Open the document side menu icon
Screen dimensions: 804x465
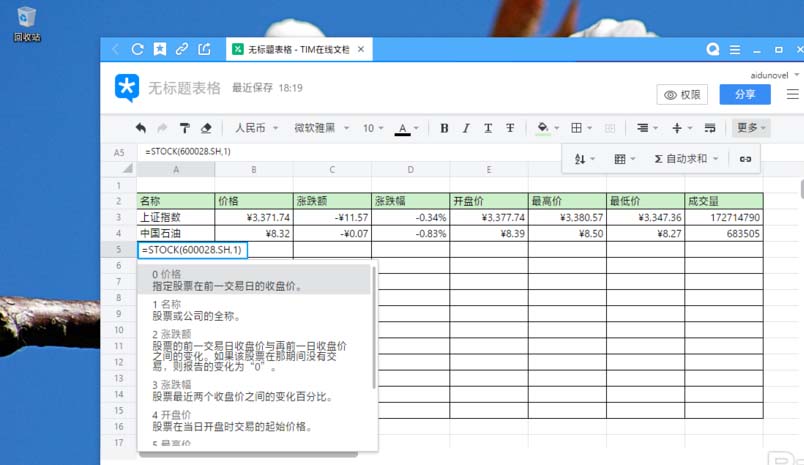[x=792, y=94]
